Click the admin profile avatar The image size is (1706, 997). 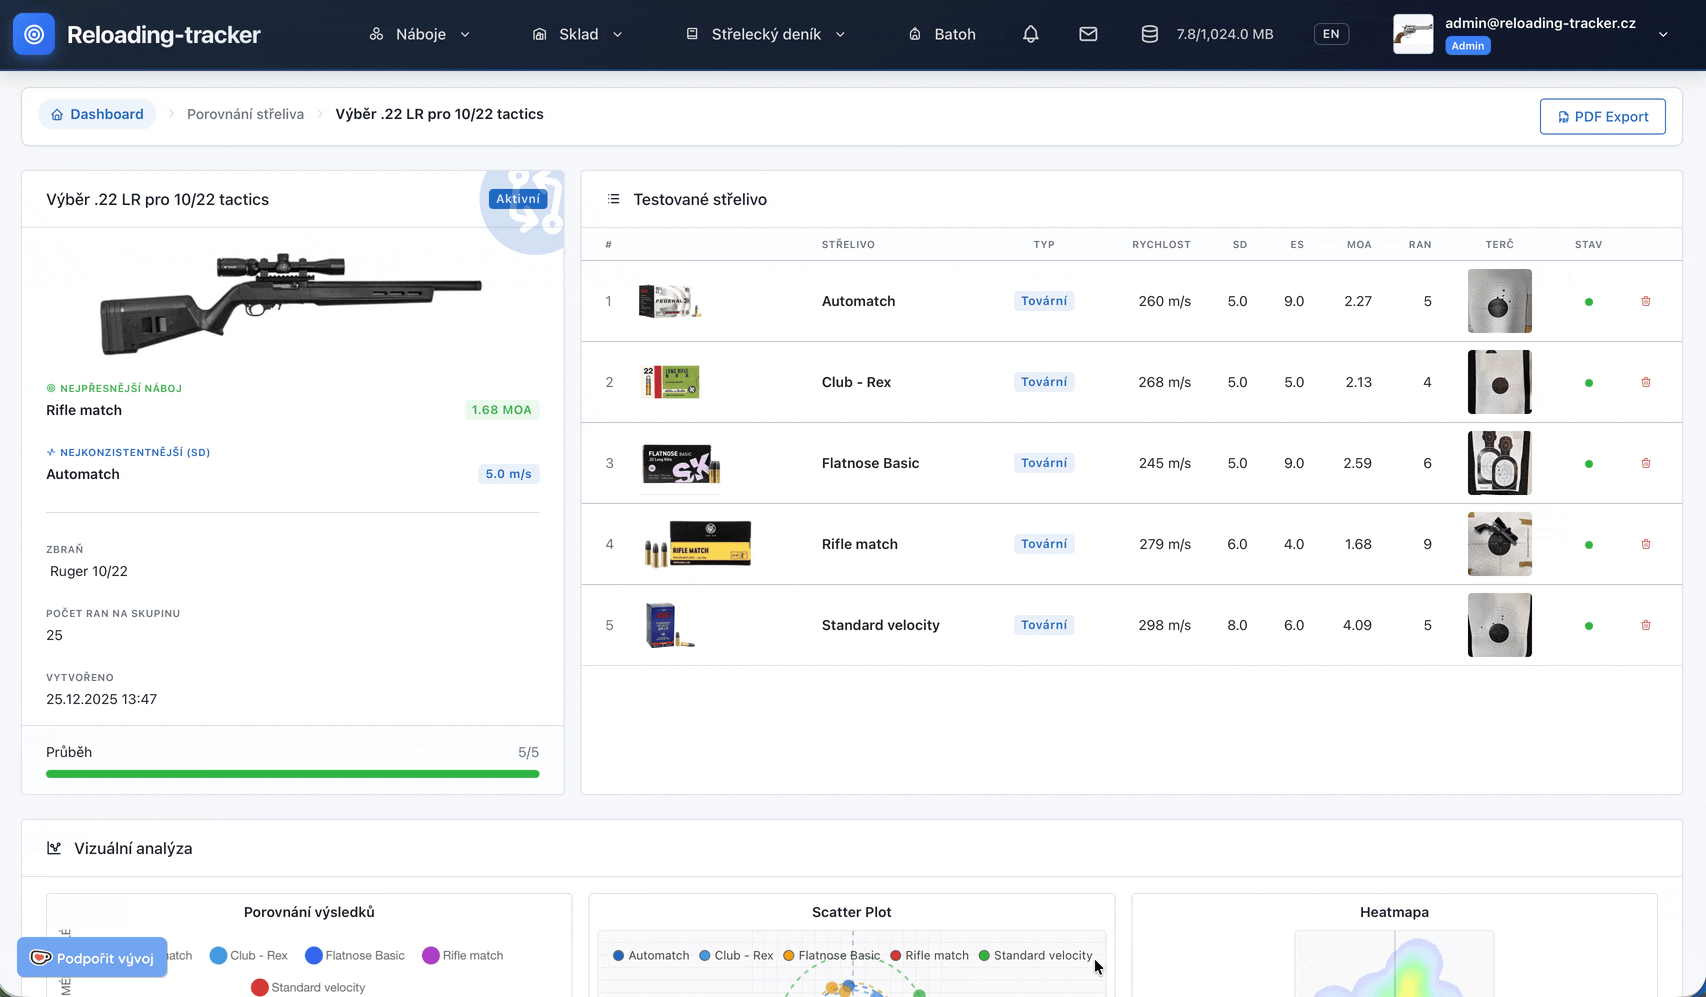point(1412,34)
